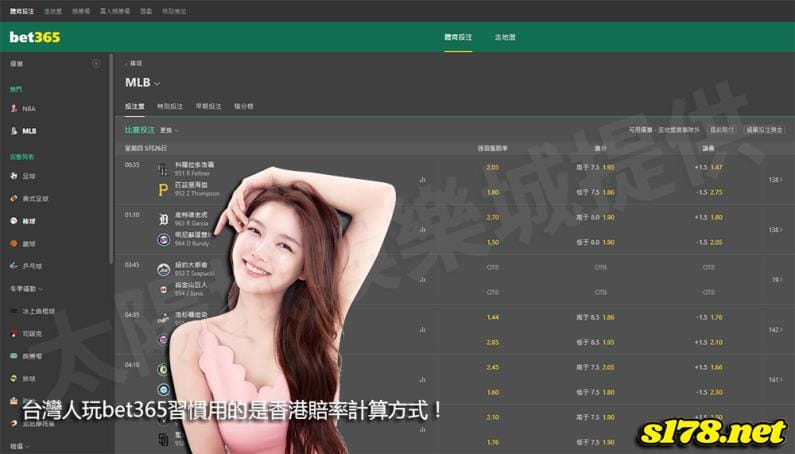Screen dimensions: 795x454
Task: Select money line odds 2.45 in 04:10 game
Action: (492, 367)
